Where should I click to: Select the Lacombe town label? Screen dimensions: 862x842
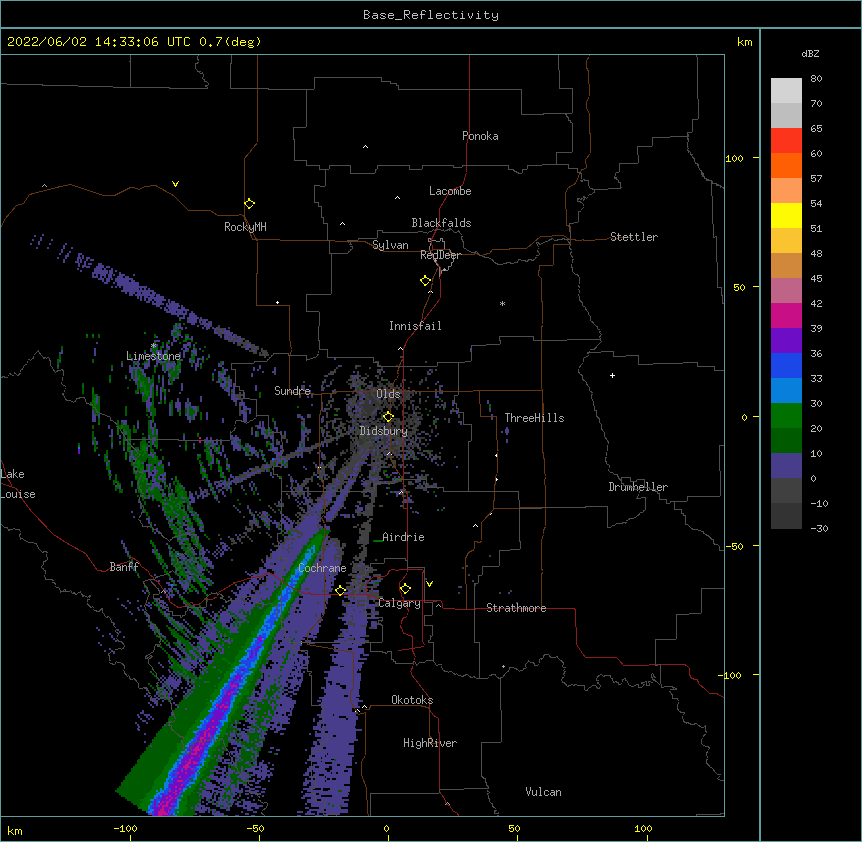click(450, 191)
